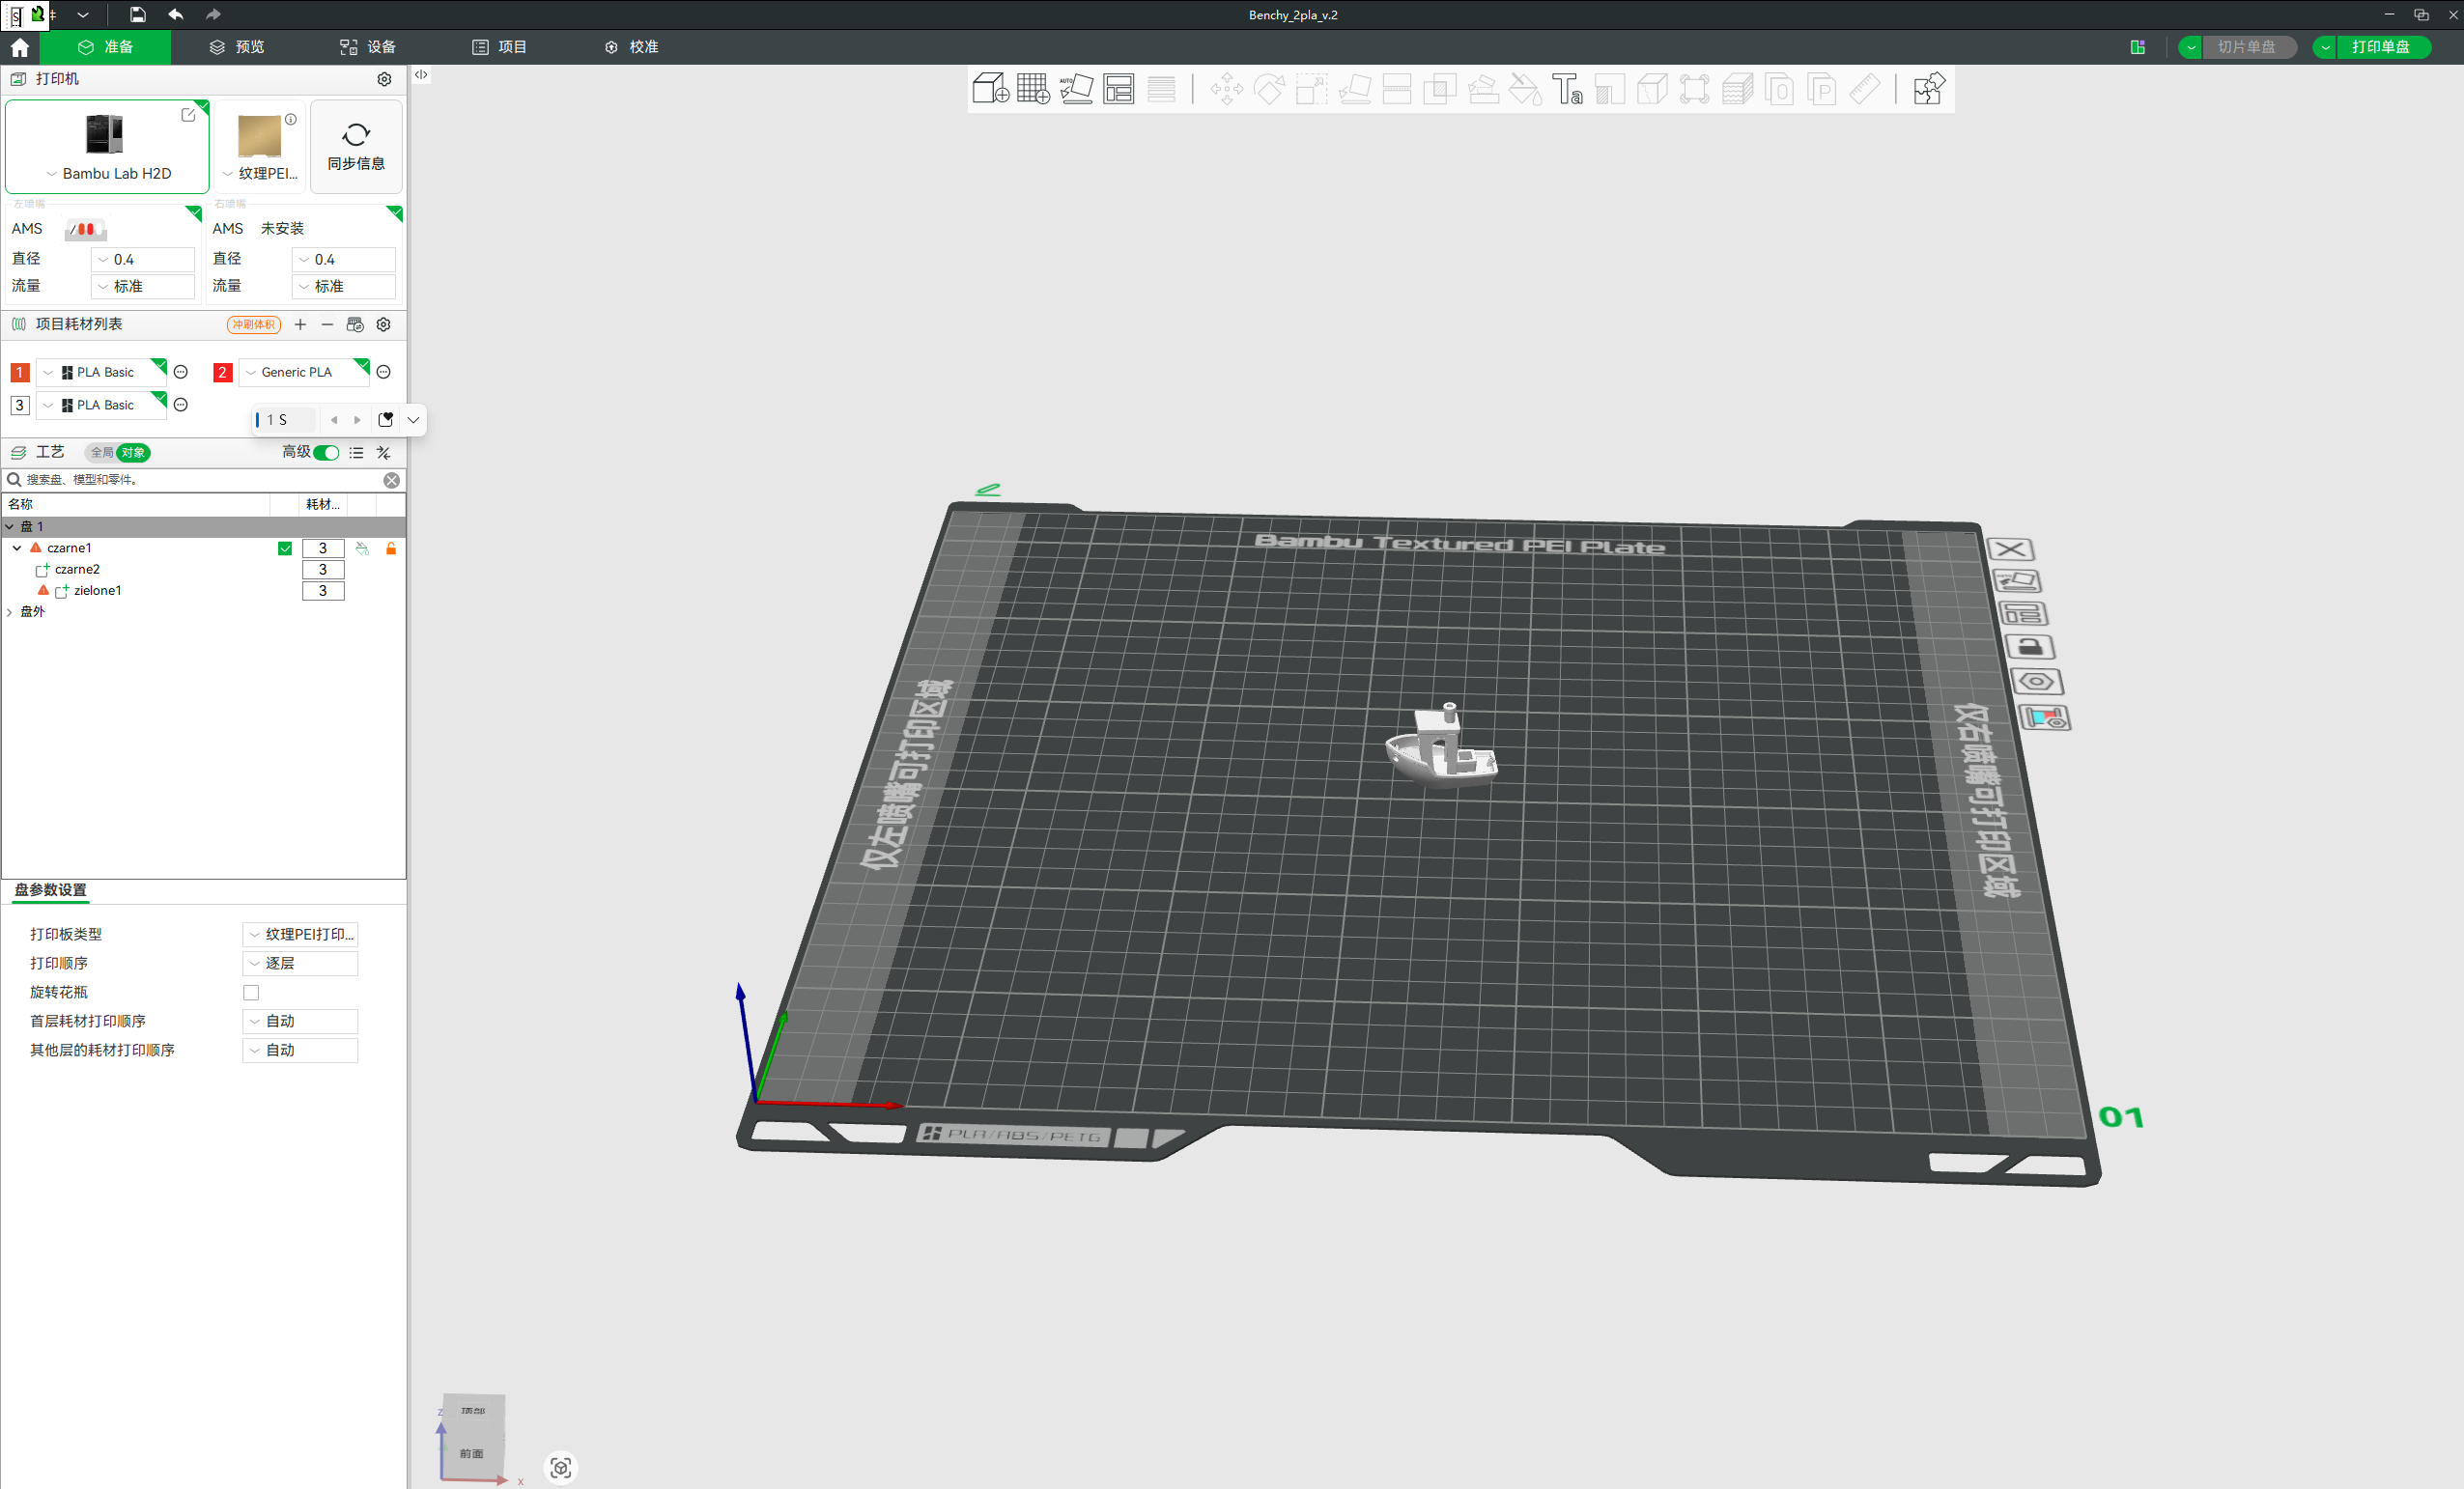Collapse the czarne1 tree item

[x=17, y=548]
